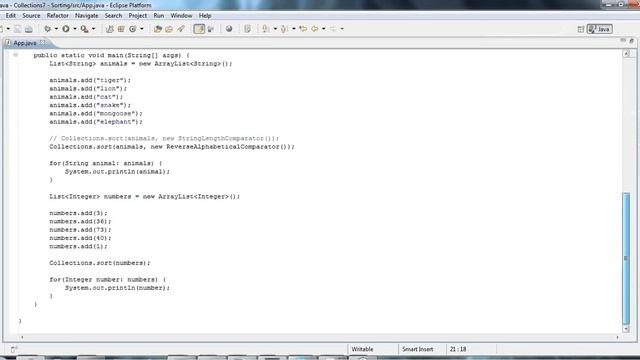Close the App.java tab
The width and height of the screenshot is (640, 360).
(x=42, y=42)
